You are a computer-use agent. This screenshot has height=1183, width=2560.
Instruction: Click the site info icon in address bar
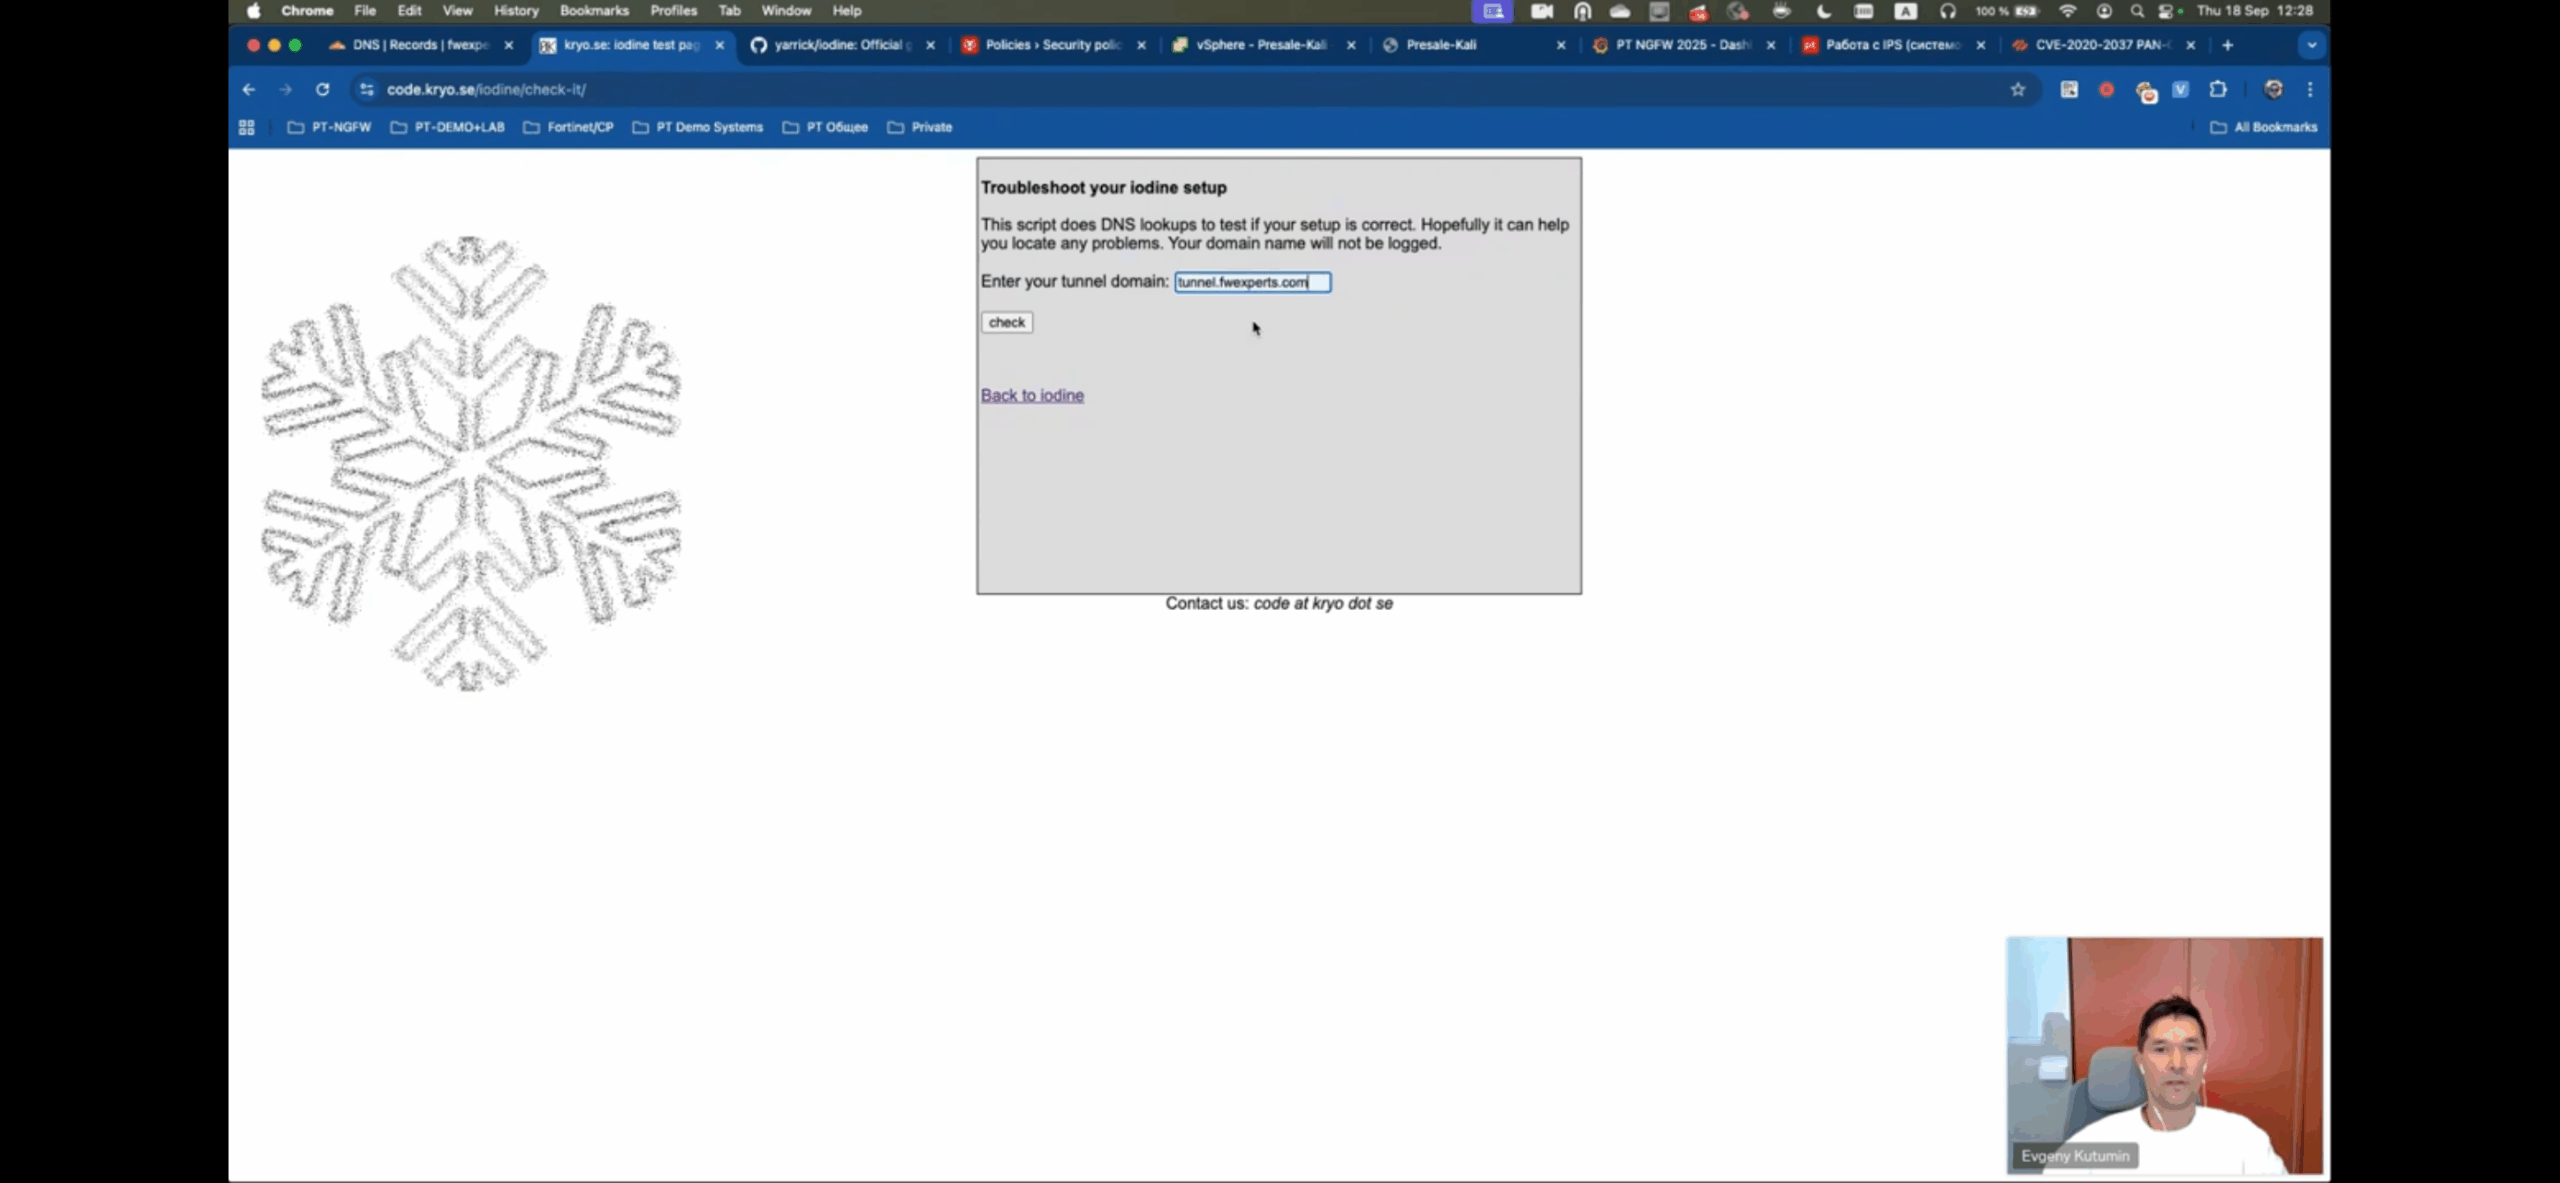coord(367,89)
